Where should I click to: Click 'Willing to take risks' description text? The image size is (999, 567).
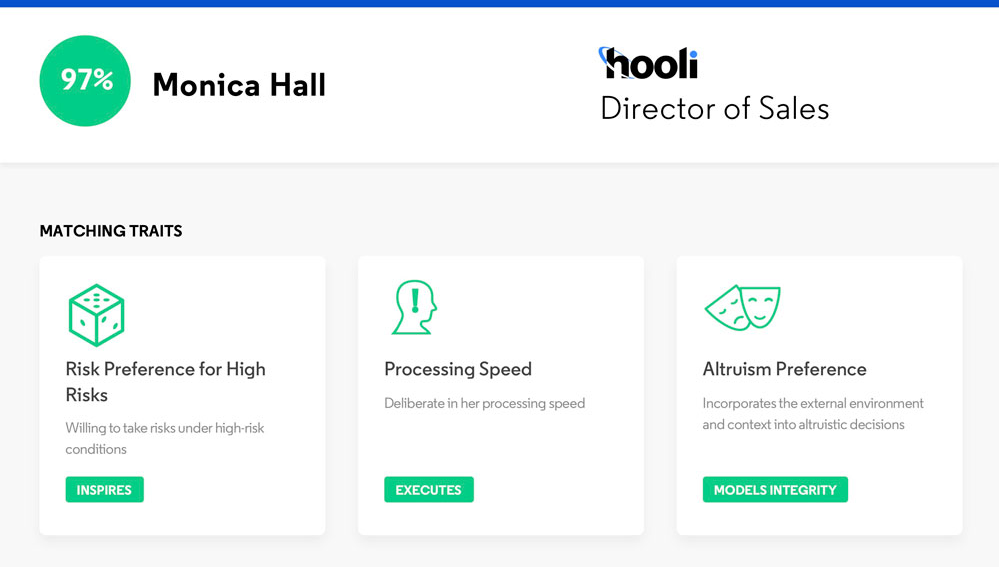click(165, 438)
